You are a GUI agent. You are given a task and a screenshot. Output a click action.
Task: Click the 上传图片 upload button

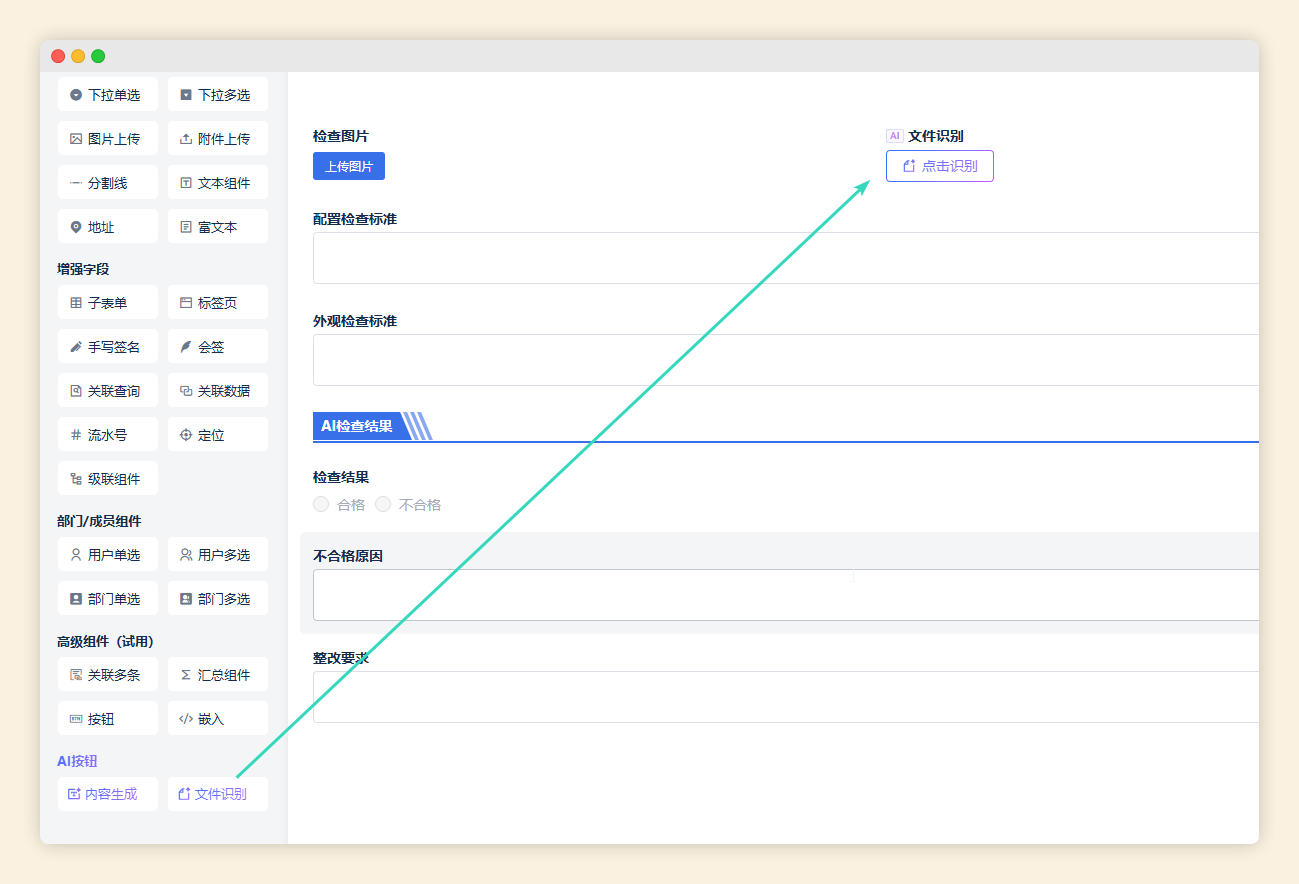[x=349, y=166]
